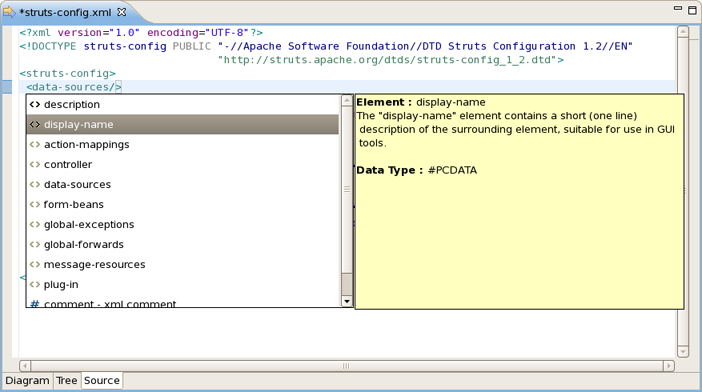Click the struts-config.xml file icon

click(x=9, y=12)
